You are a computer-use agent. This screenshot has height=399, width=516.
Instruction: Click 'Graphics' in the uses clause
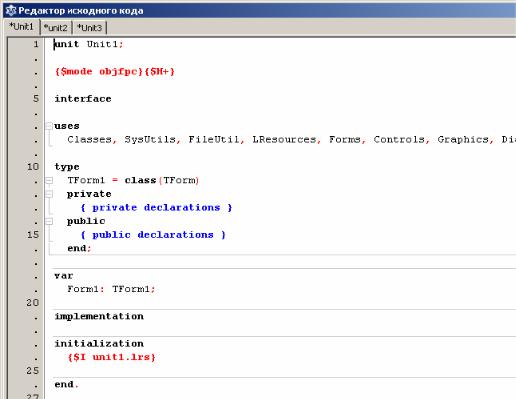tap(463, 139)
